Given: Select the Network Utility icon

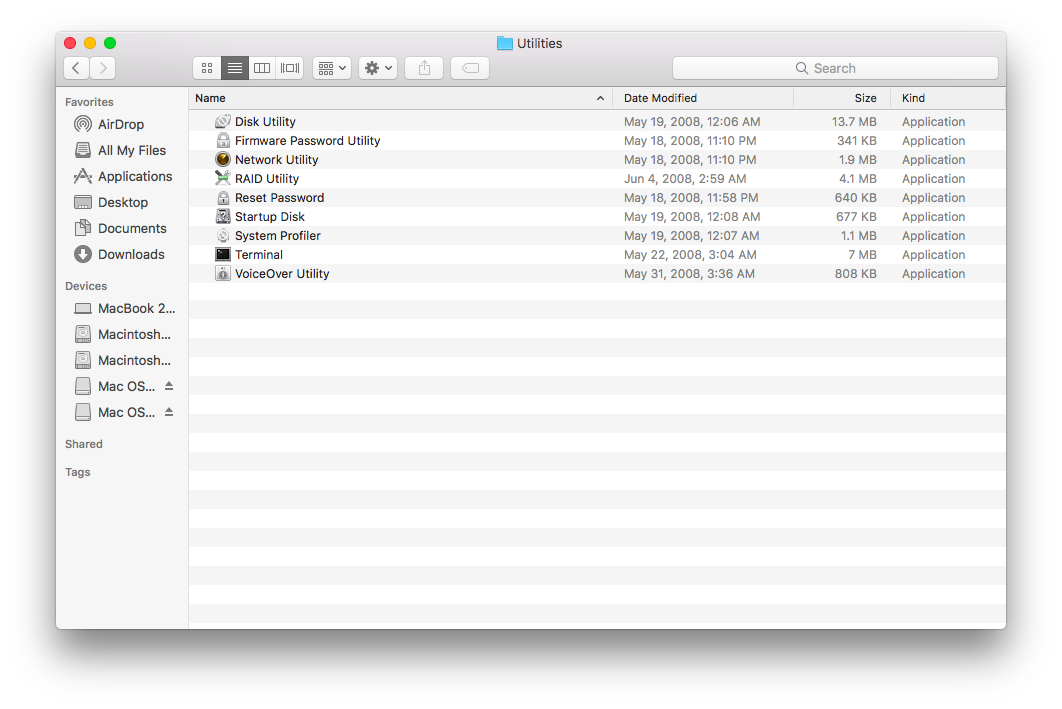Looking at the screenshot, I should click(223, 159).
